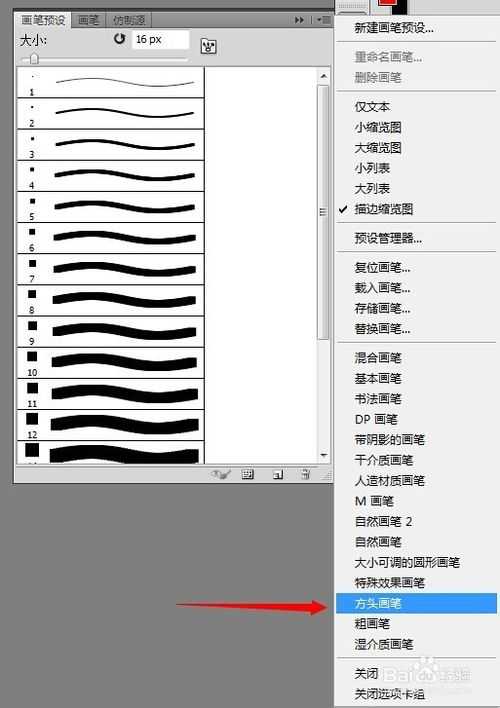Open the panel flyout menu button
Image resolution: width=500 pixels, height=708 pixels.
pos(324,20)
